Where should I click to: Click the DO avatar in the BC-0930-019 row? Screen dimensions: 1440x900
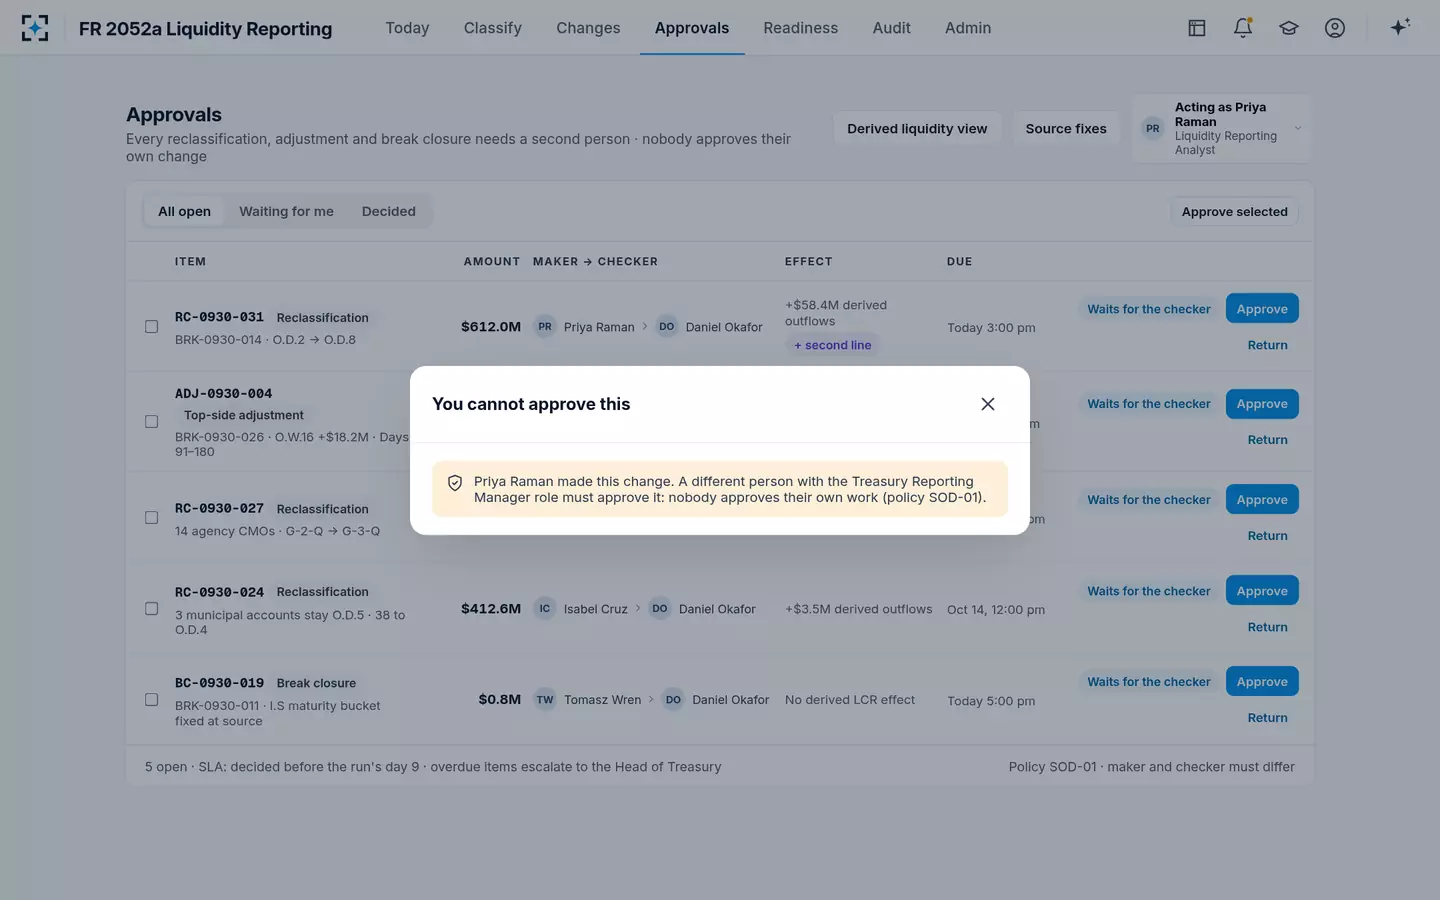pyautogui.click(x=674, y=700)
